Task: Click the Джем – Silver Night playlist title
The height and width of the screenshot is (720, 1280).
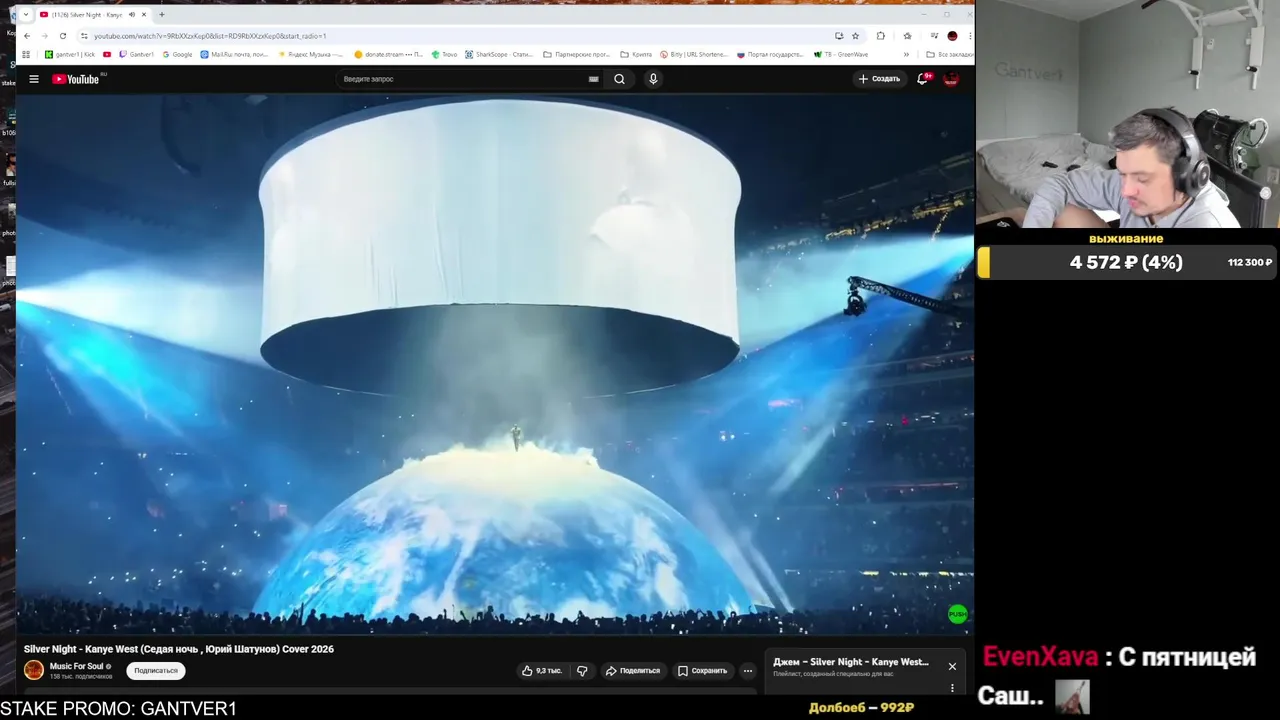Action: pos(851,662)
